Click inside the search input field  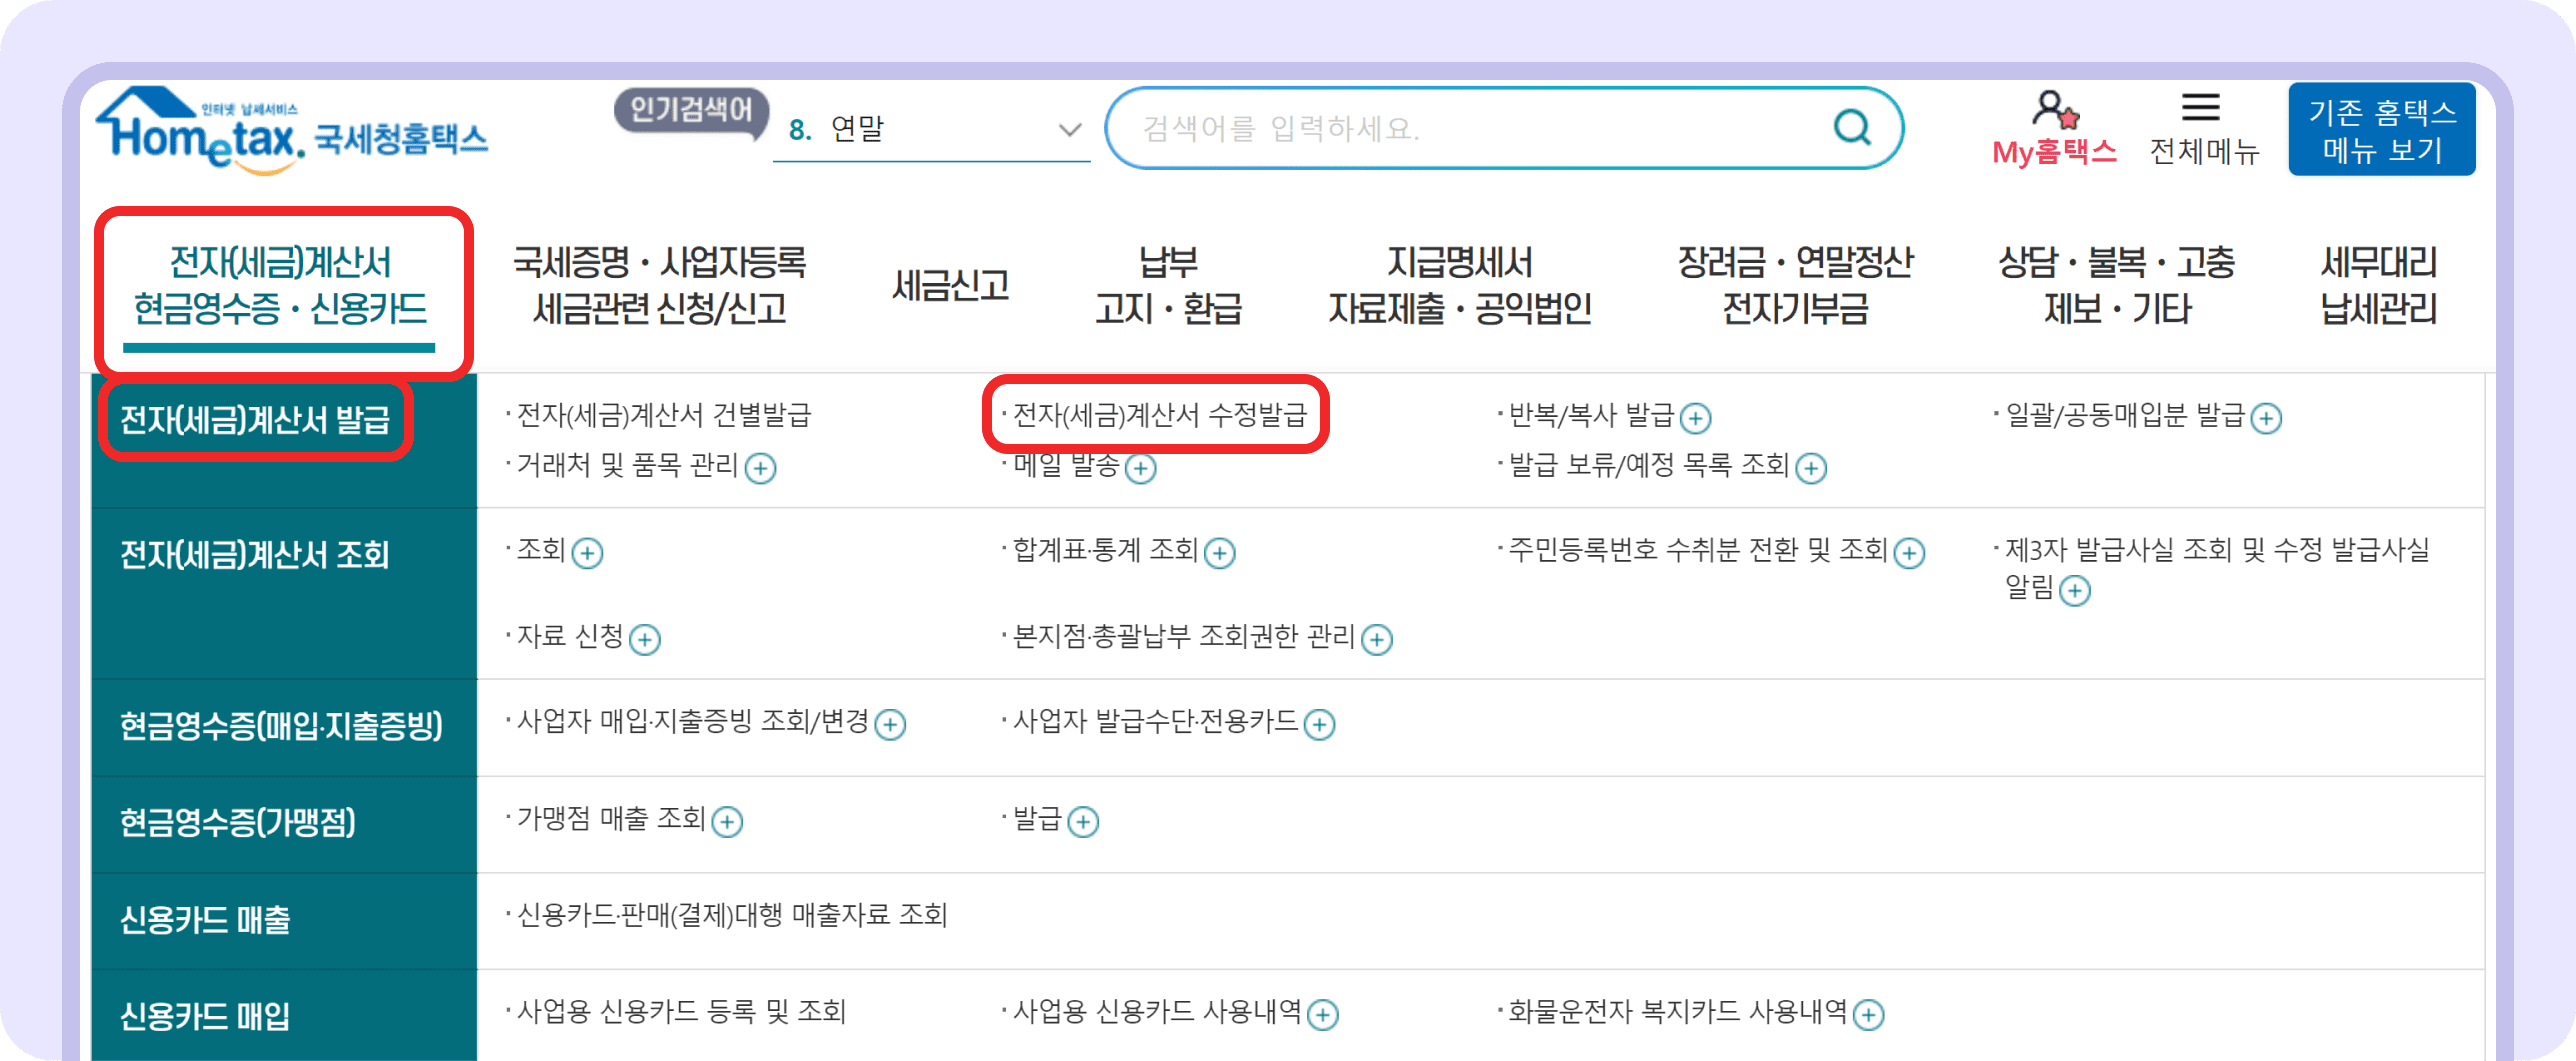tap(1450, 127)
